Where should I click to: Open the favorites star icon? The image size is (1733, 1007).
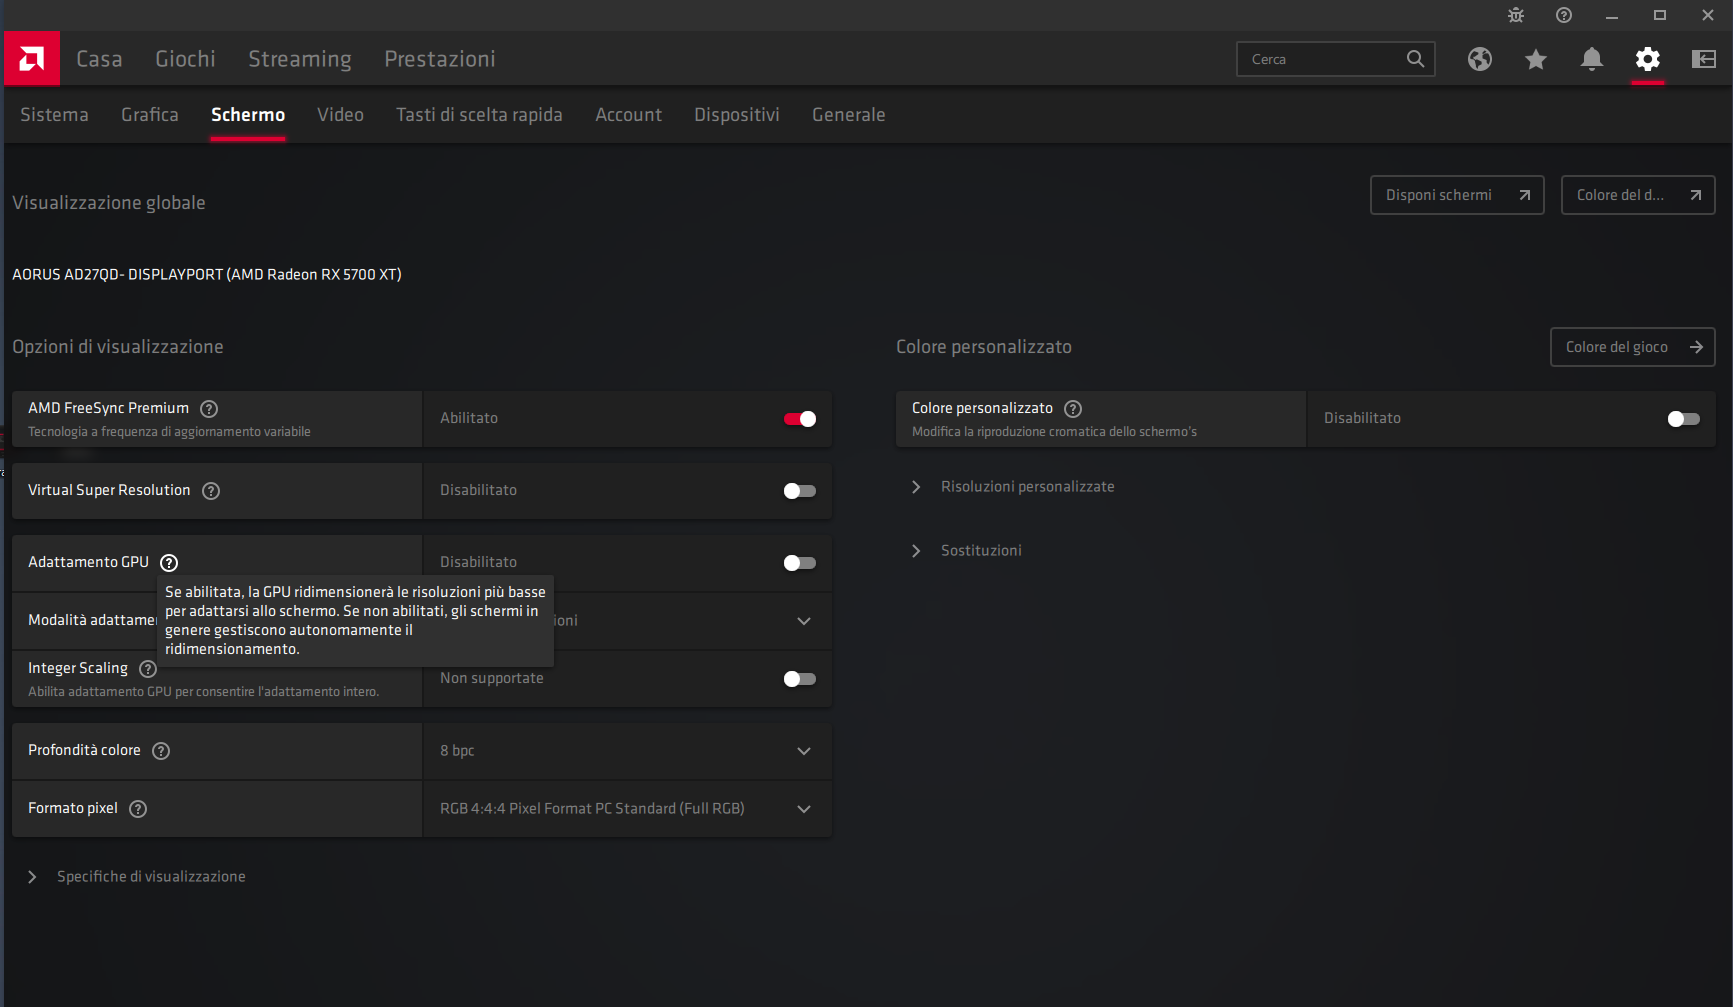point(1536,59)
